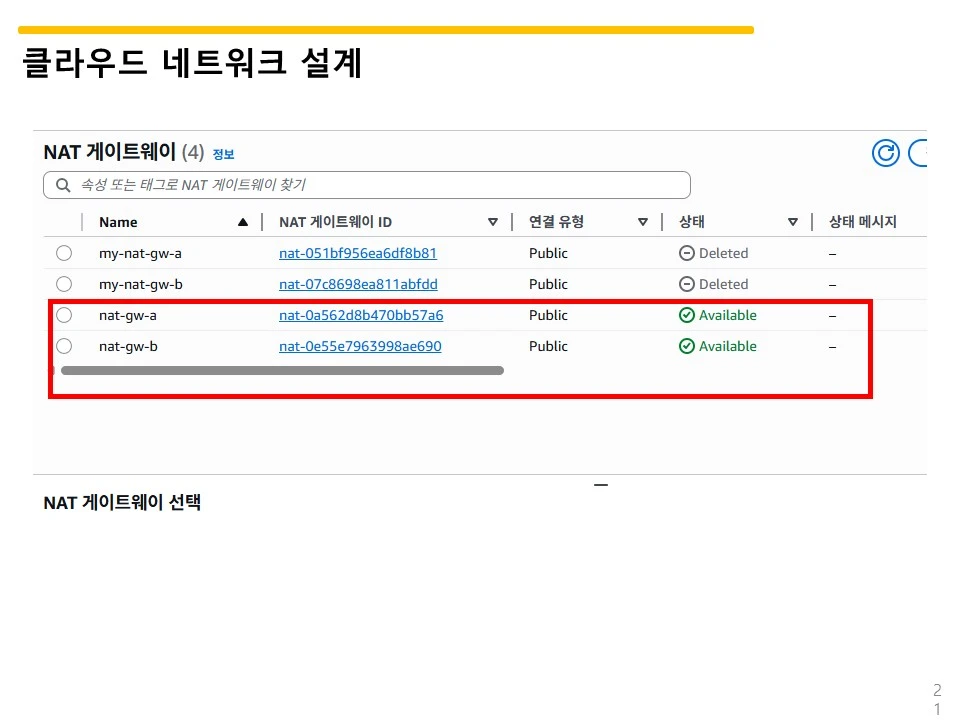Open the 상태 column filter dropdown
Image resolution: width=960 pixels, height=720 pixels.
[793, 221]
